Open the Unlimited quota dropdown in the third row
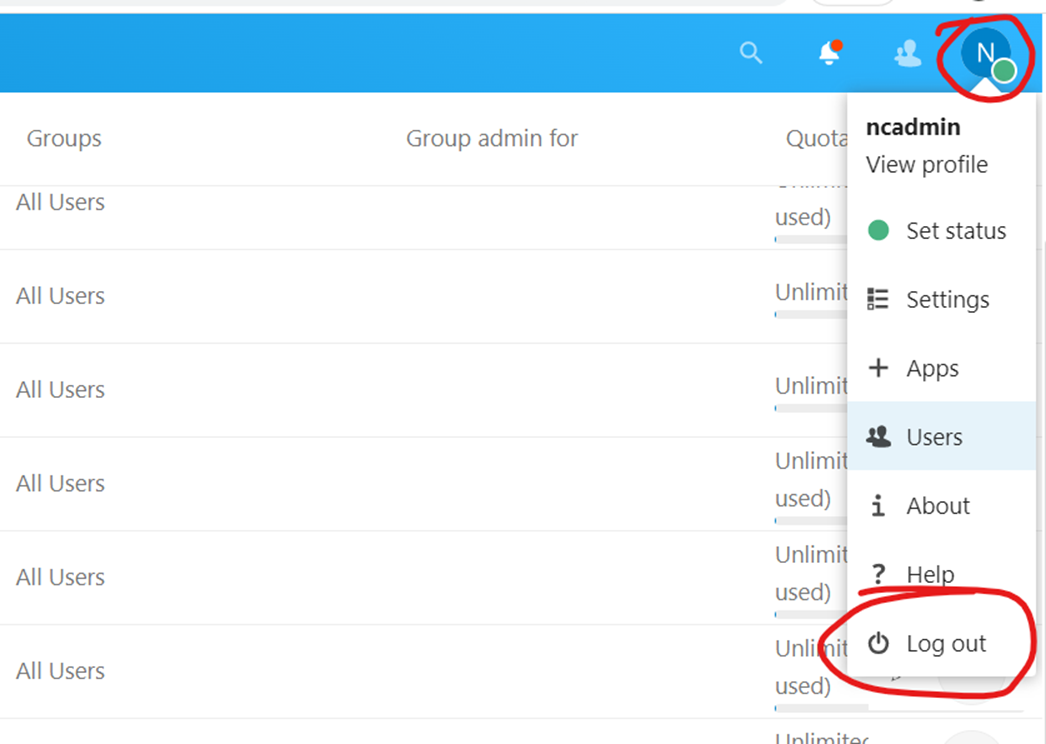This screenshot has height=744, width=1046. pyautogui.click(x=810, y=386)
